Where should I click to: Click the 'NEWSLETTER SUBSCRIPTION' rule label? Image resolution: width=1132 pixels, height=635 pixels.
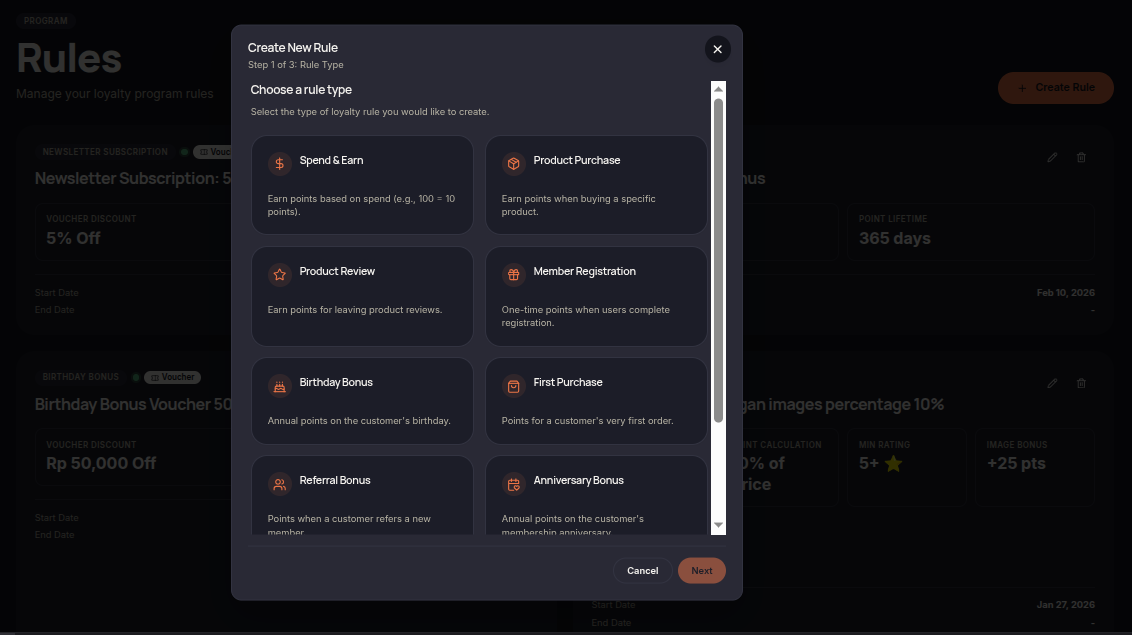coord(105,152)
